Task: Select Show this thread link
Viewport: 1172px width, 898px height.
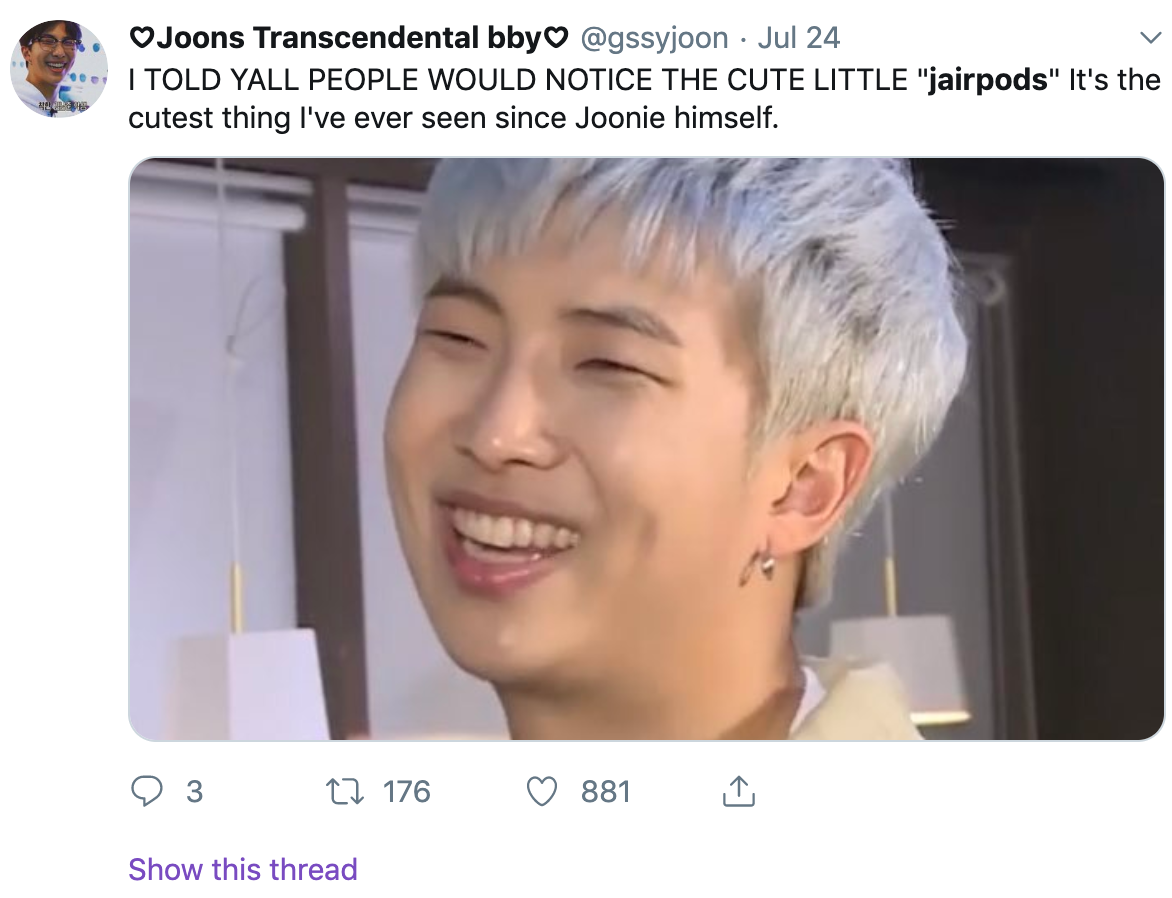Action: coord(243,870)
